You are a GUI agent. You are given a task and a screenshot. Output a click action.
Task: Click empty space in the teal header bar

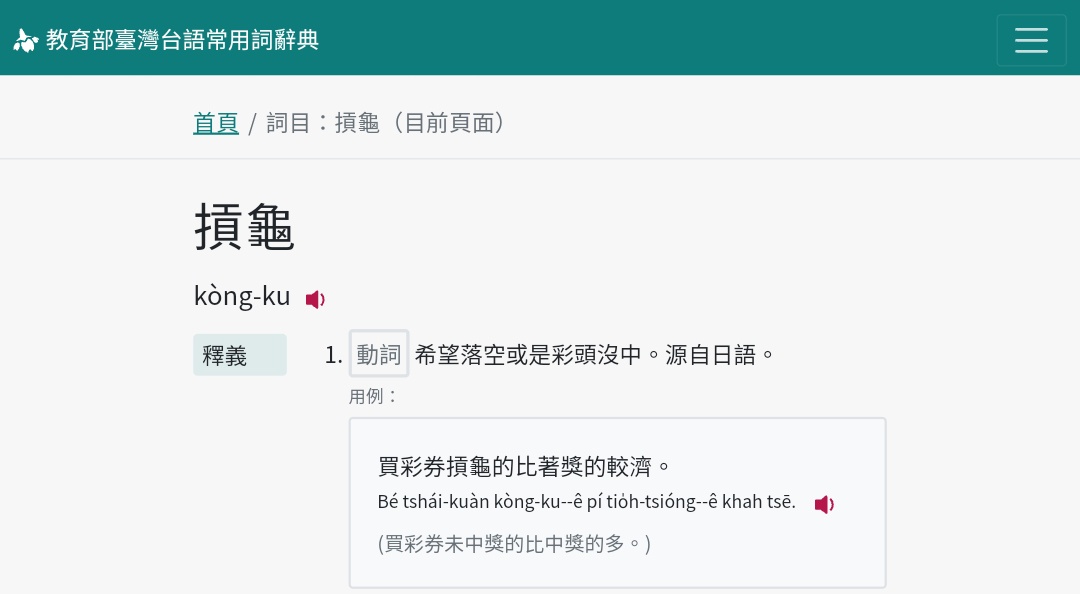point(650,38)
